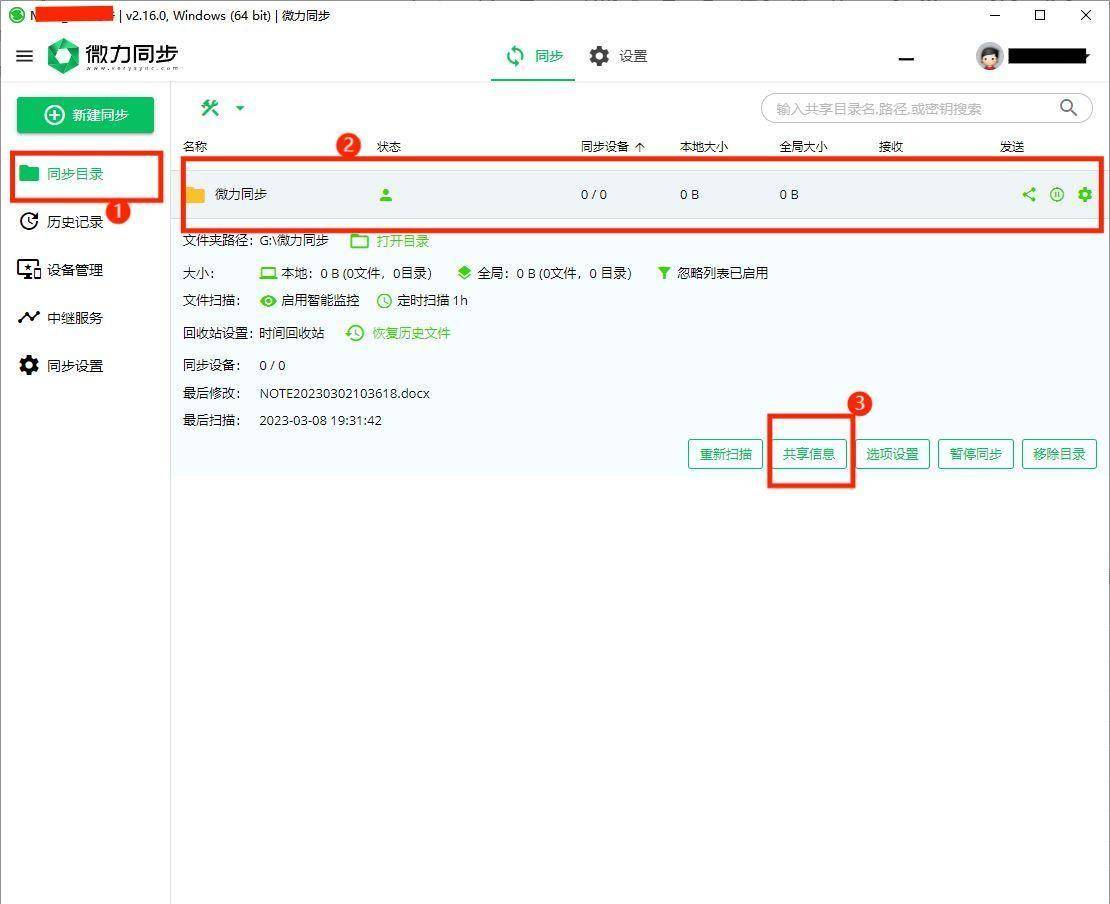The width and height of the screenshot is (1110, 904).
Task: Click the 设备管理 monitor icon
Action: (29, 270)
